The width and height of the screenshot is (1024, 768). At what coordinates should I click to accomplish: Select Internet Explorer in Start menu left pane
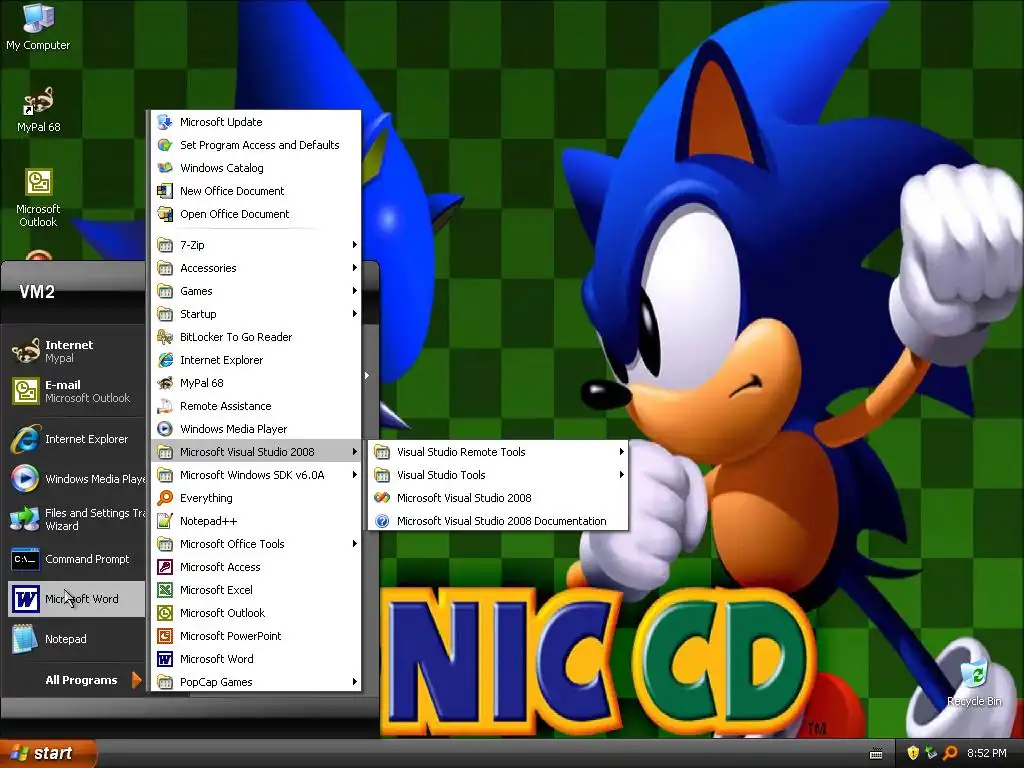click(76, 439)
